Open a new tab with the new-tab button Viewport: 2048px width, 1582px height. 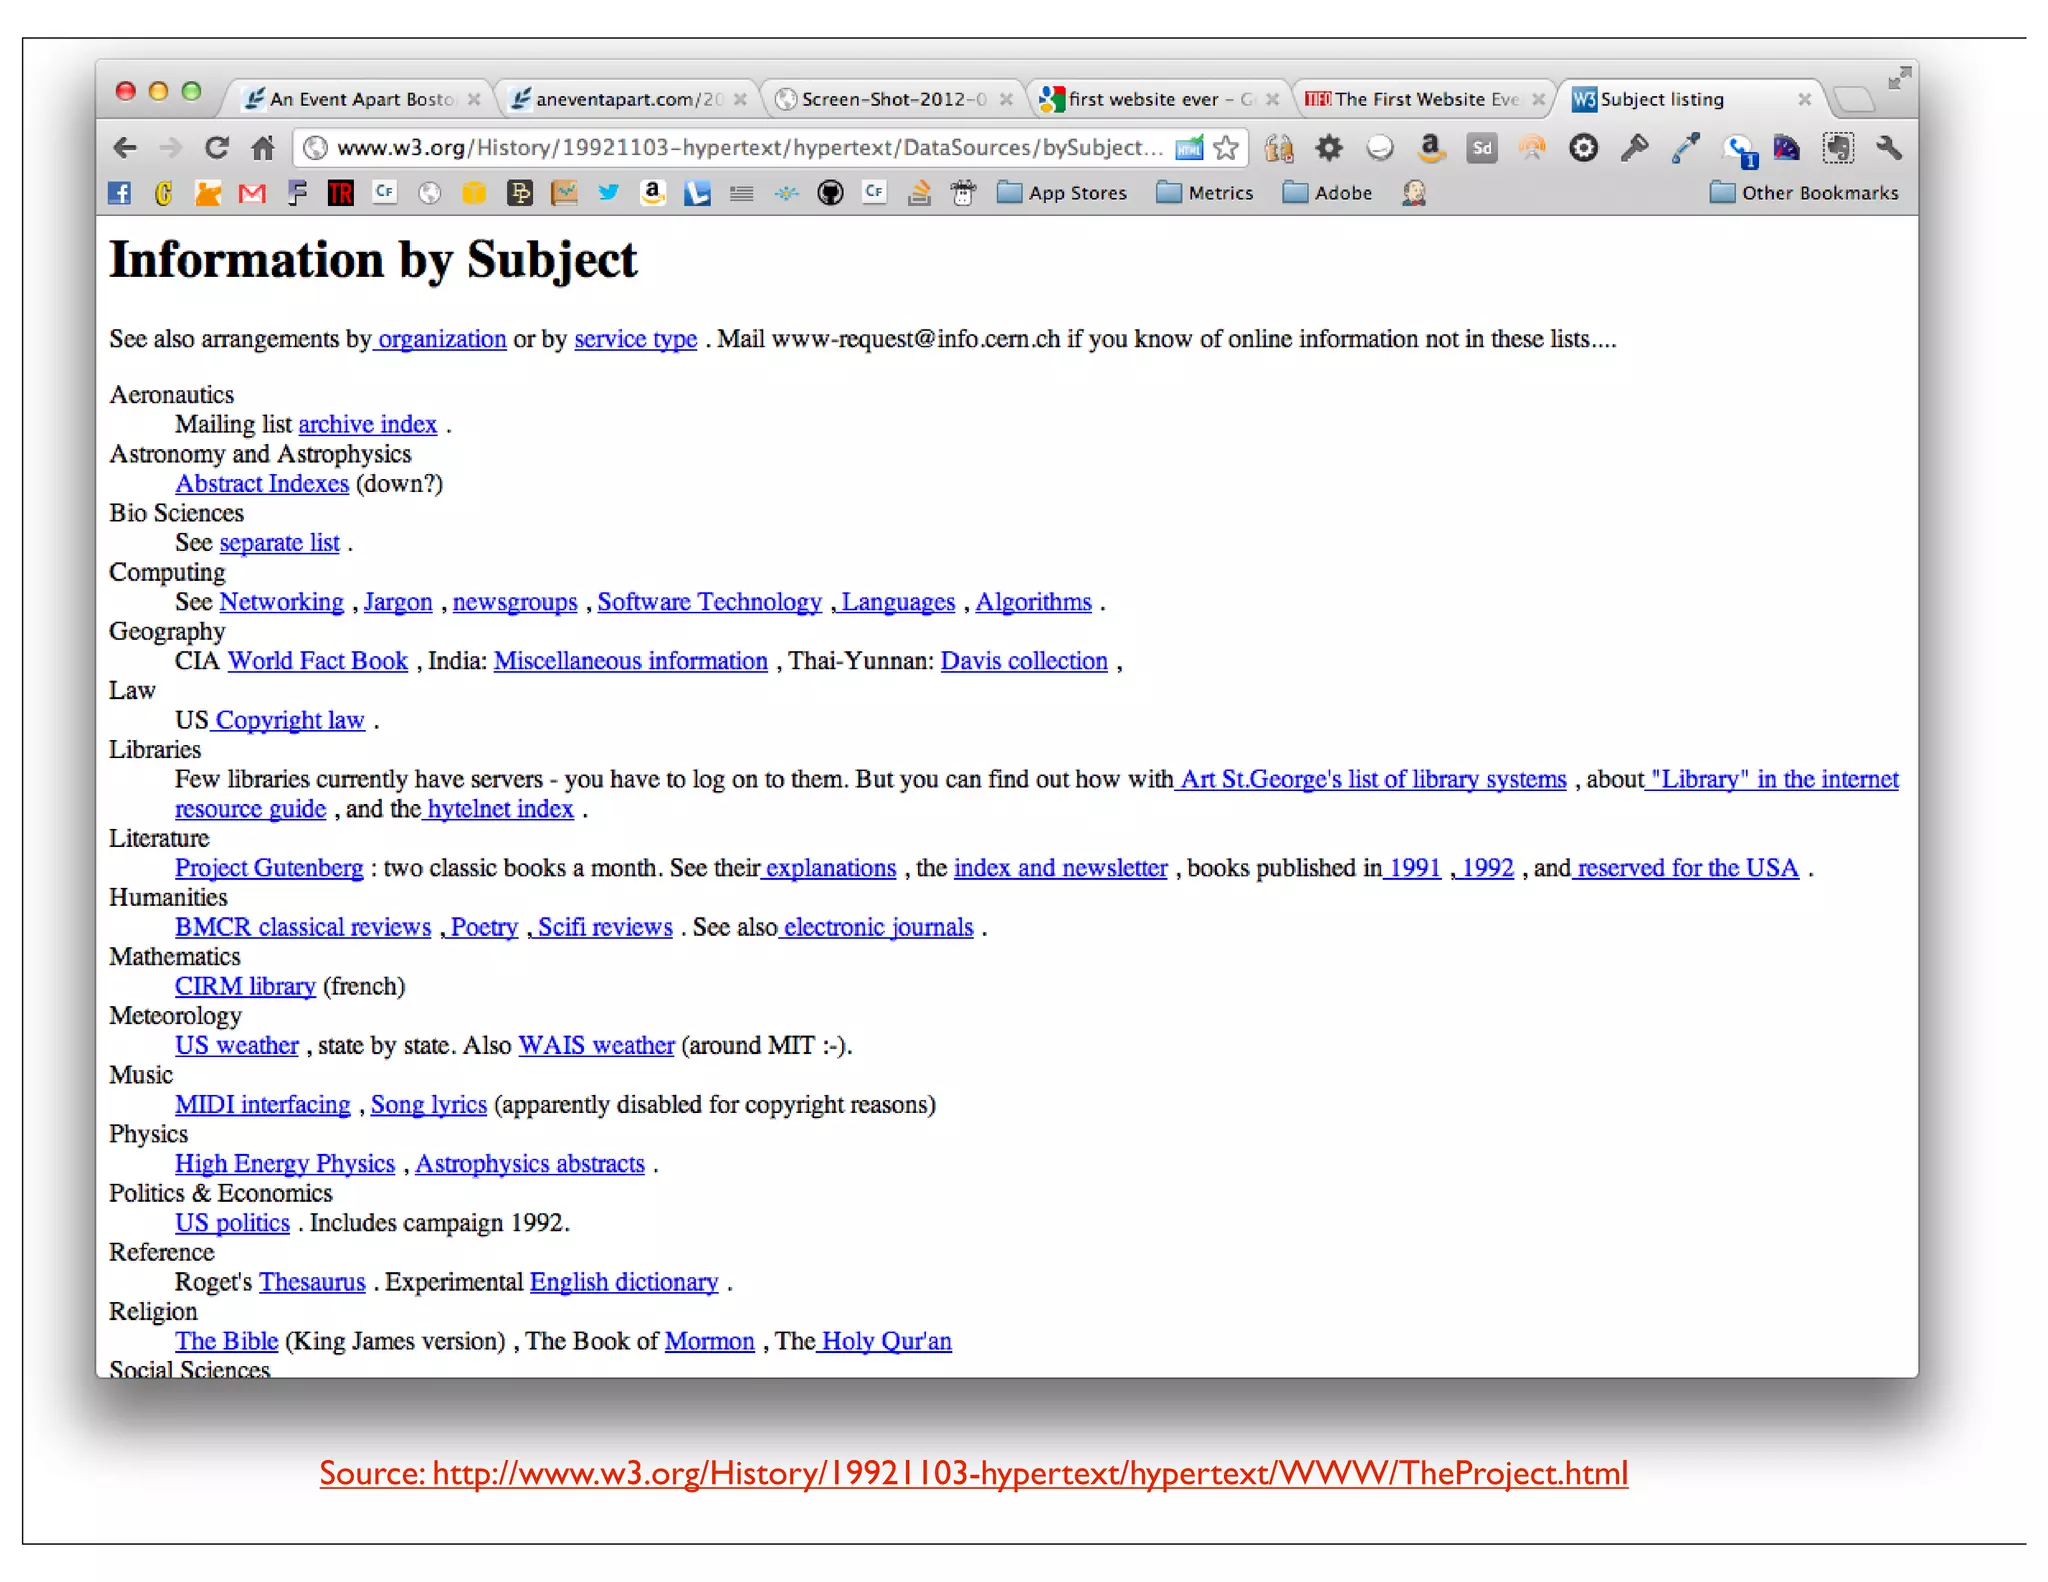(x=1853, y=99)
